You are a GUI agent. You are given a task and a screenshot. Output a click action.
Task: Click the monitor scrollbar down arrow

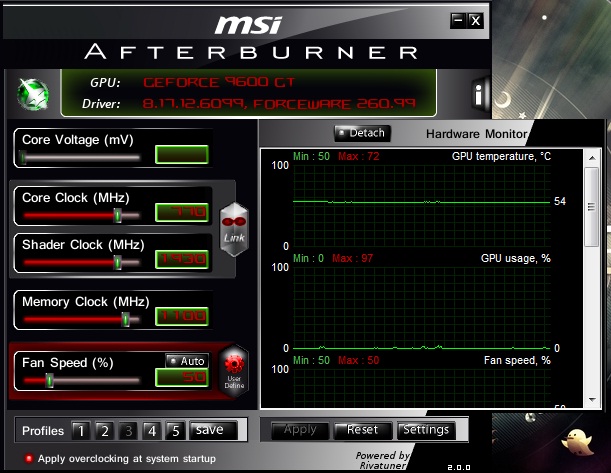coord(592,399)
